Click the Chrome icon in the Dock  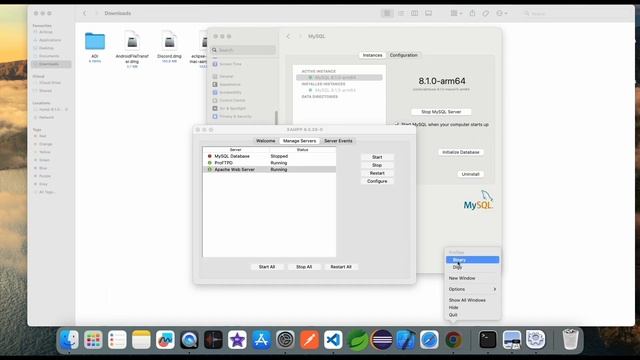point(453,340)
